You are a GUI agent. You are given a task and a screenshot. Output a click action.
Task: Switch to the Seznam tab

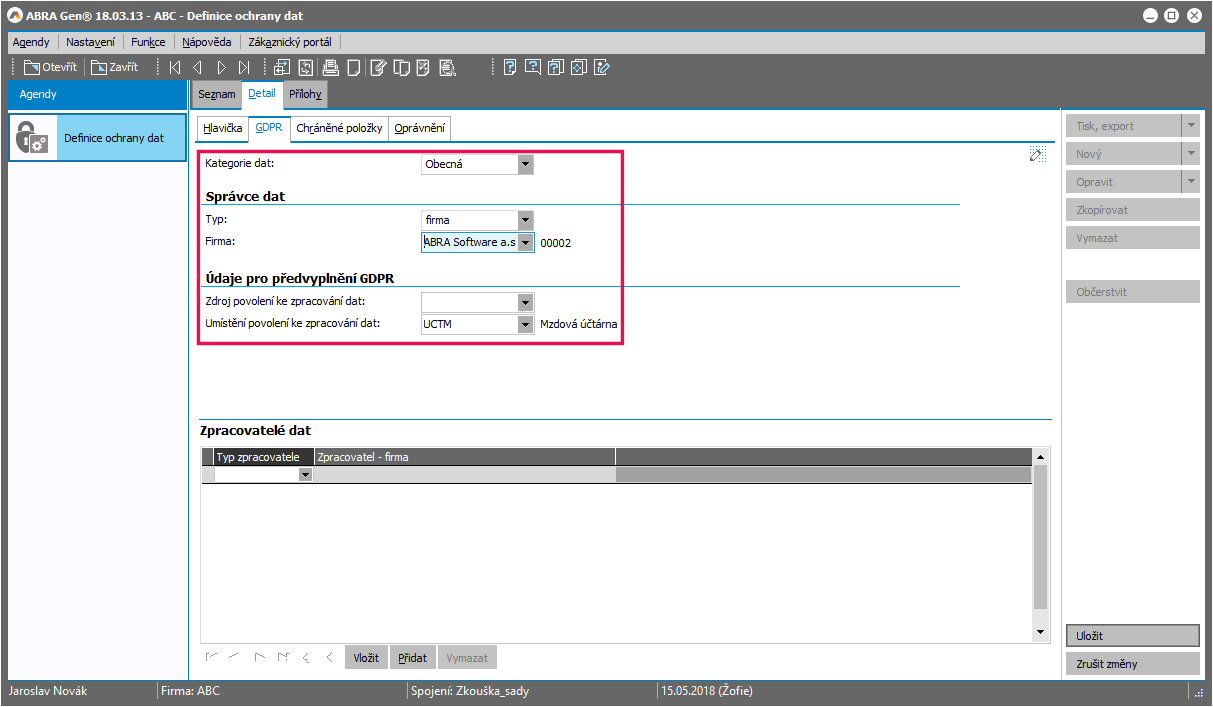pyautogui.click(x=216, y=95)
